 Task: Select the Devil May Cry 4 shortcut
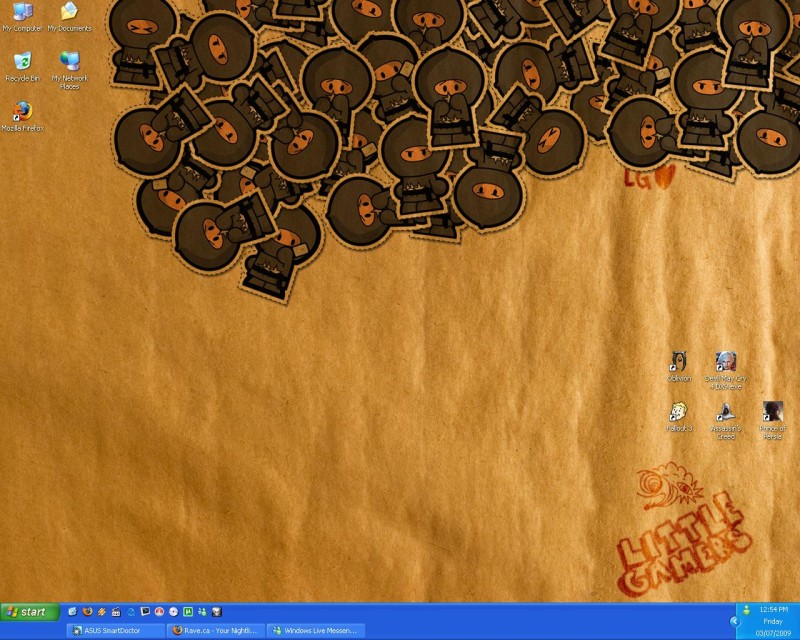726,370
